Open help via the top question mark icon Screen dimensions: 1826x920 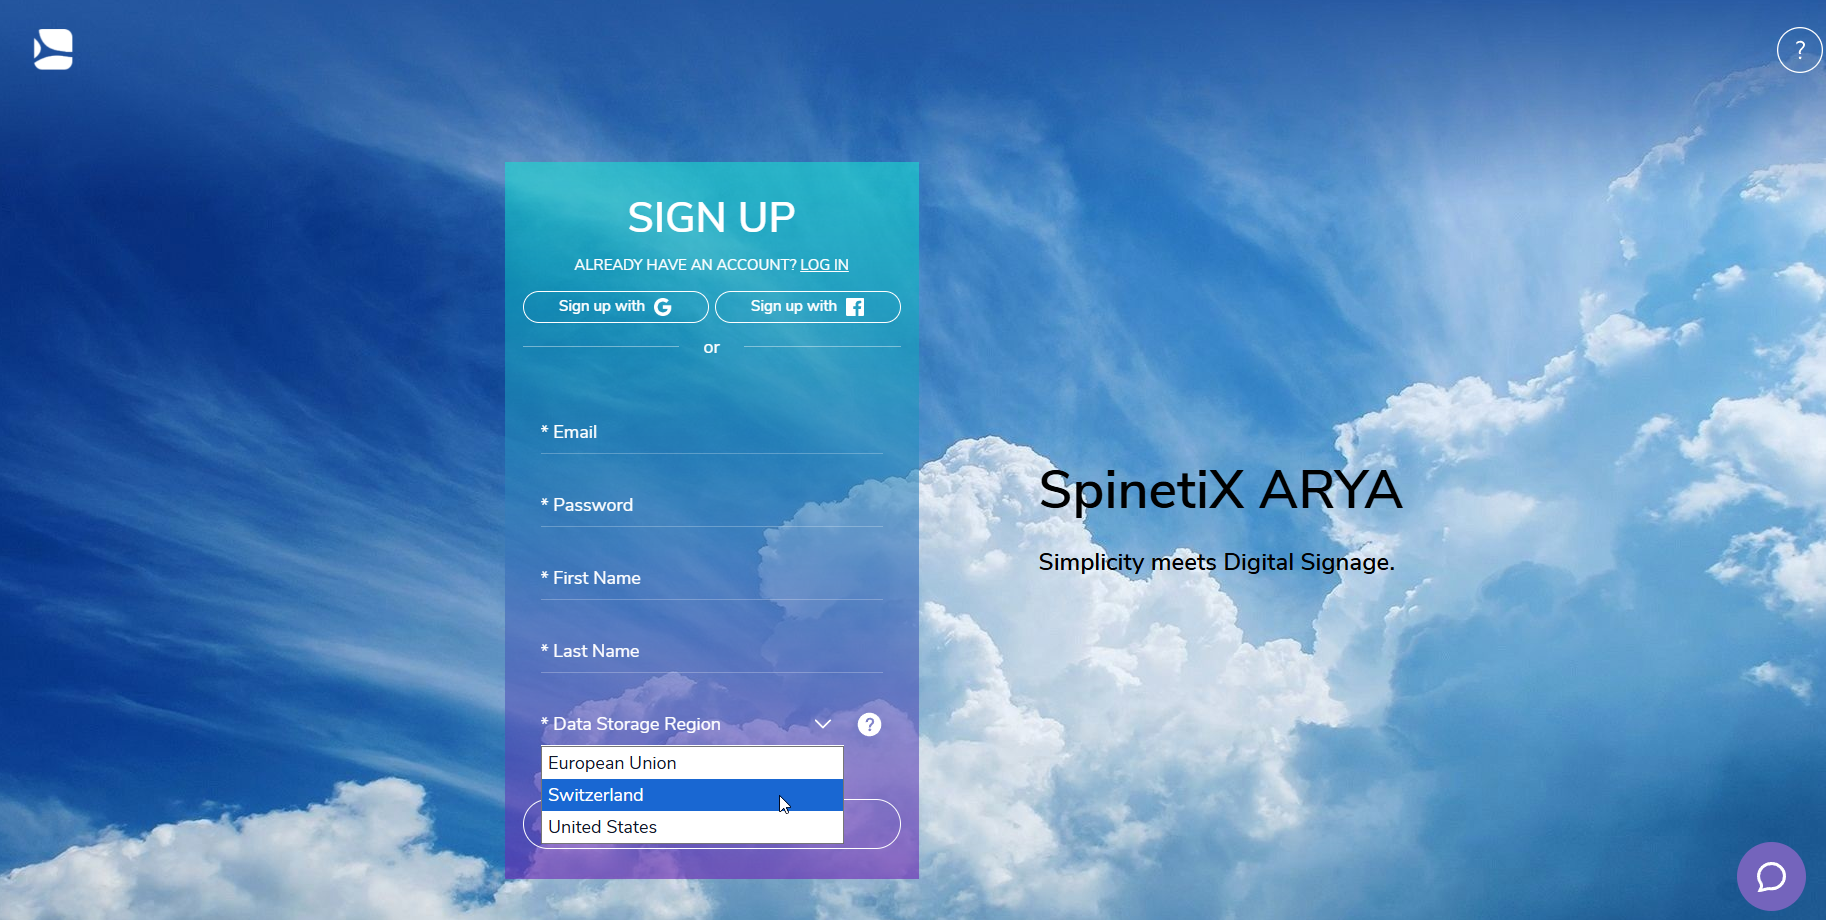(x=1799, y=50)
